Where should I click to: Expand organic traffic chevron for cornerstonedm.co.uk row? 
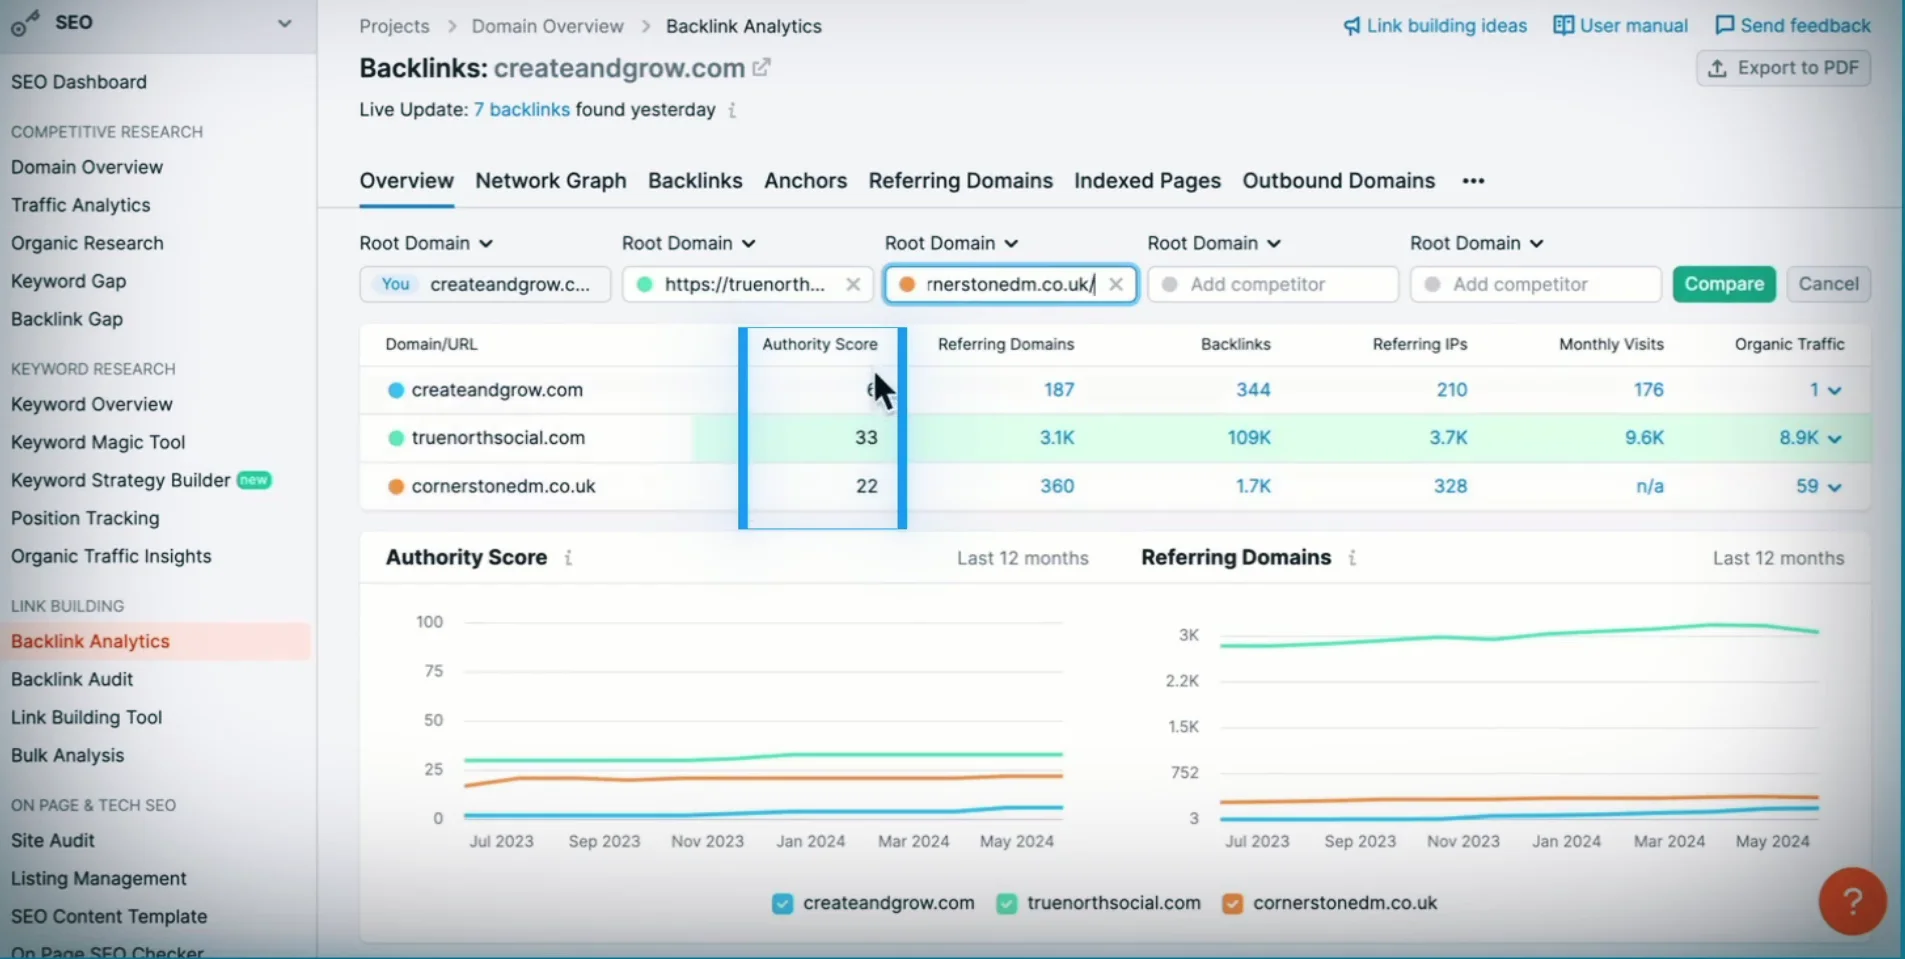tap(1835, 488)
